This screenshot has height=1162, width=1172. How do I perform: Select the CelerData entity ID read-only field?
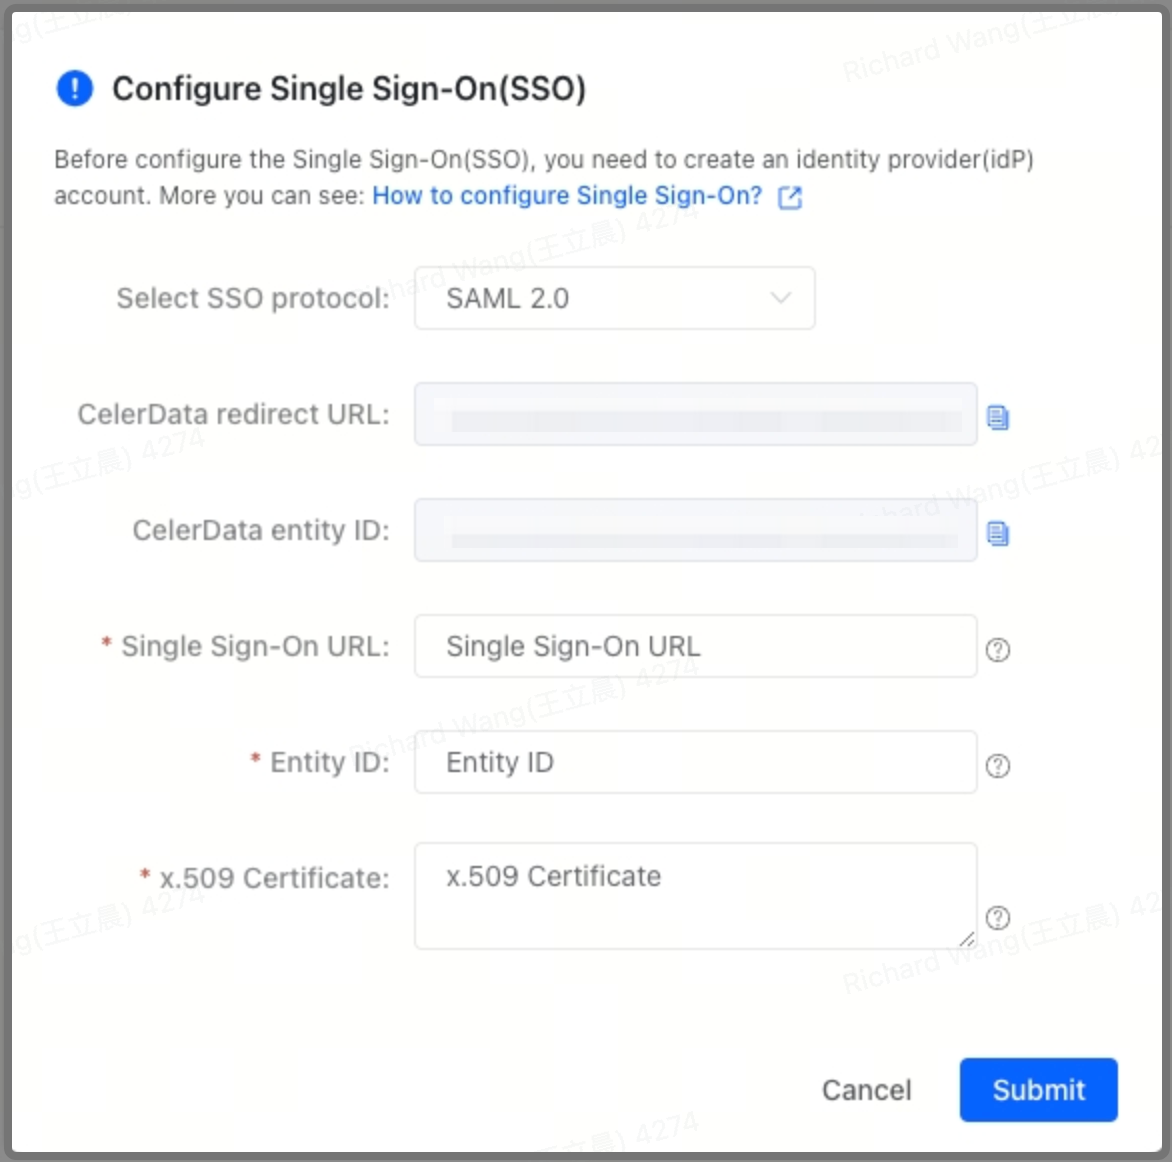pyautogui.click(x=695, y=530)
